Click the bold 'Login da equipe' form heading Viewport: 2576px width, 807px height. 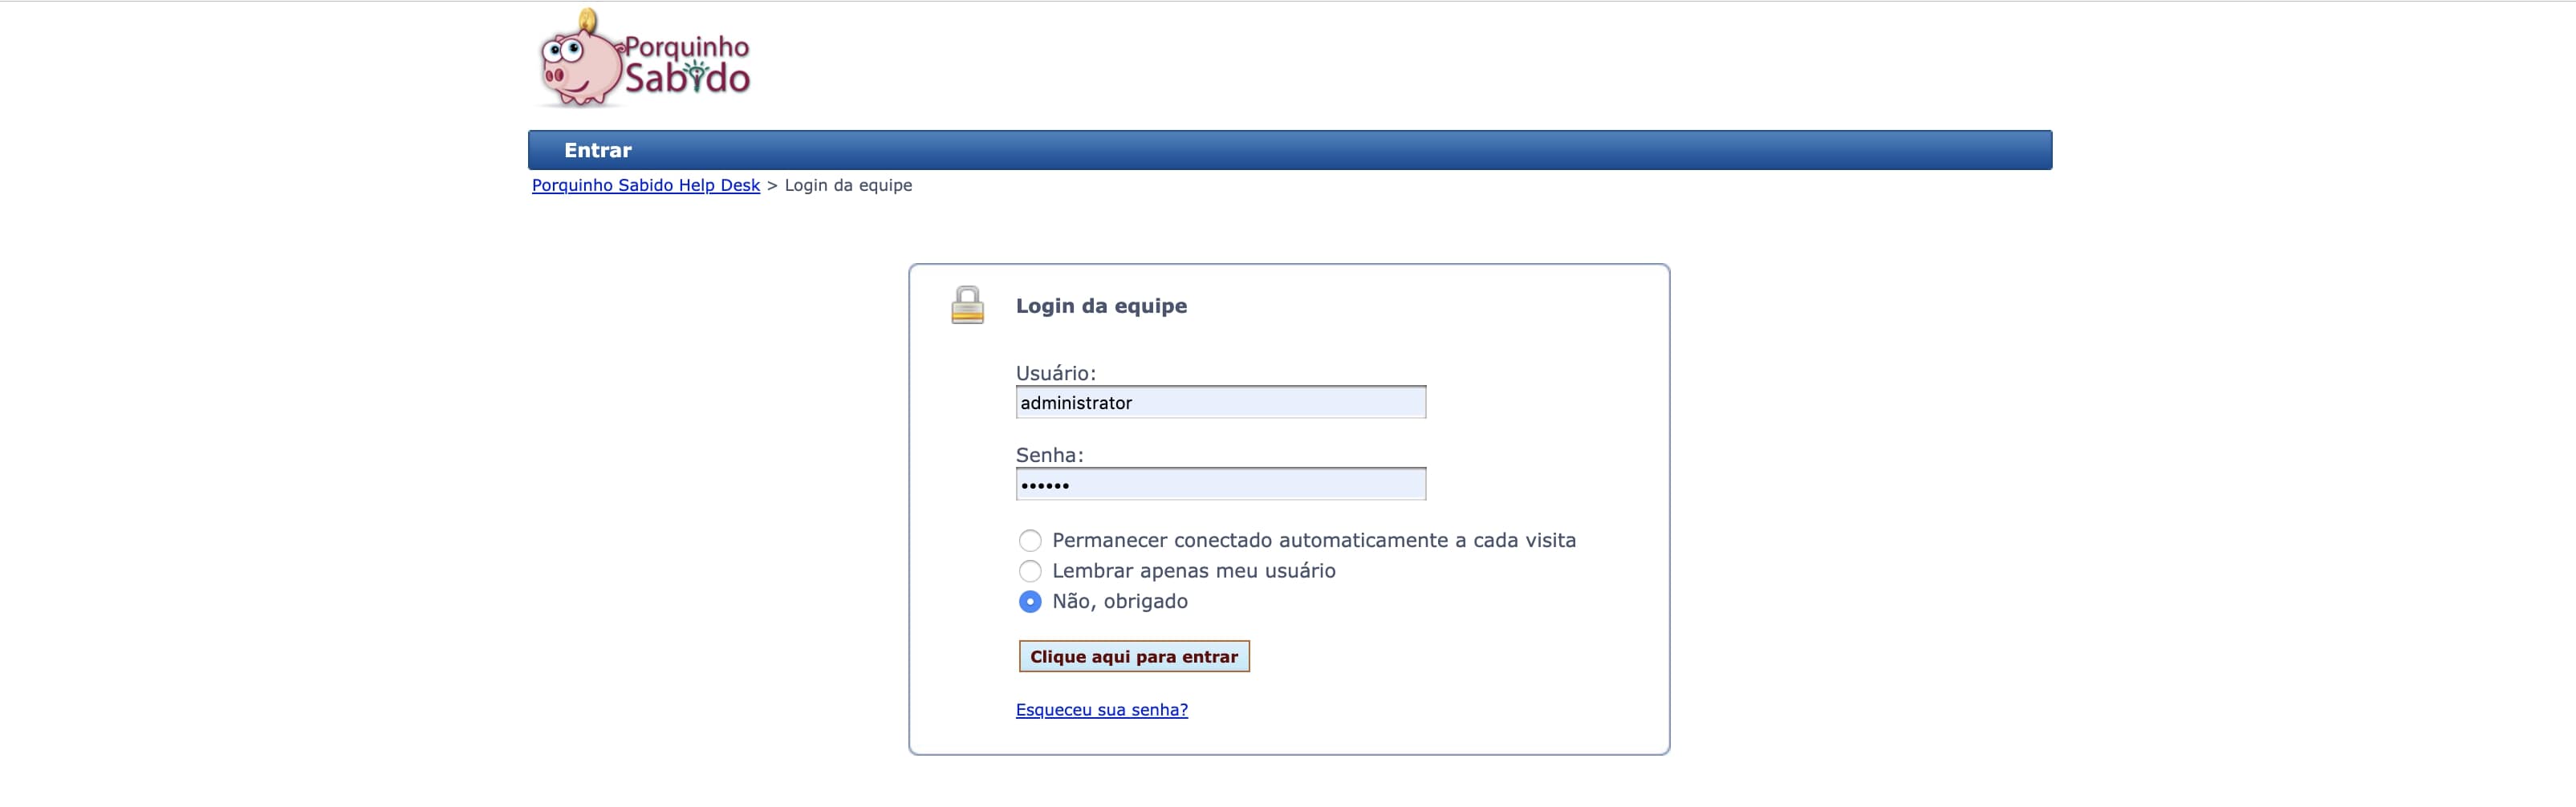click(x=1101, y=306)
